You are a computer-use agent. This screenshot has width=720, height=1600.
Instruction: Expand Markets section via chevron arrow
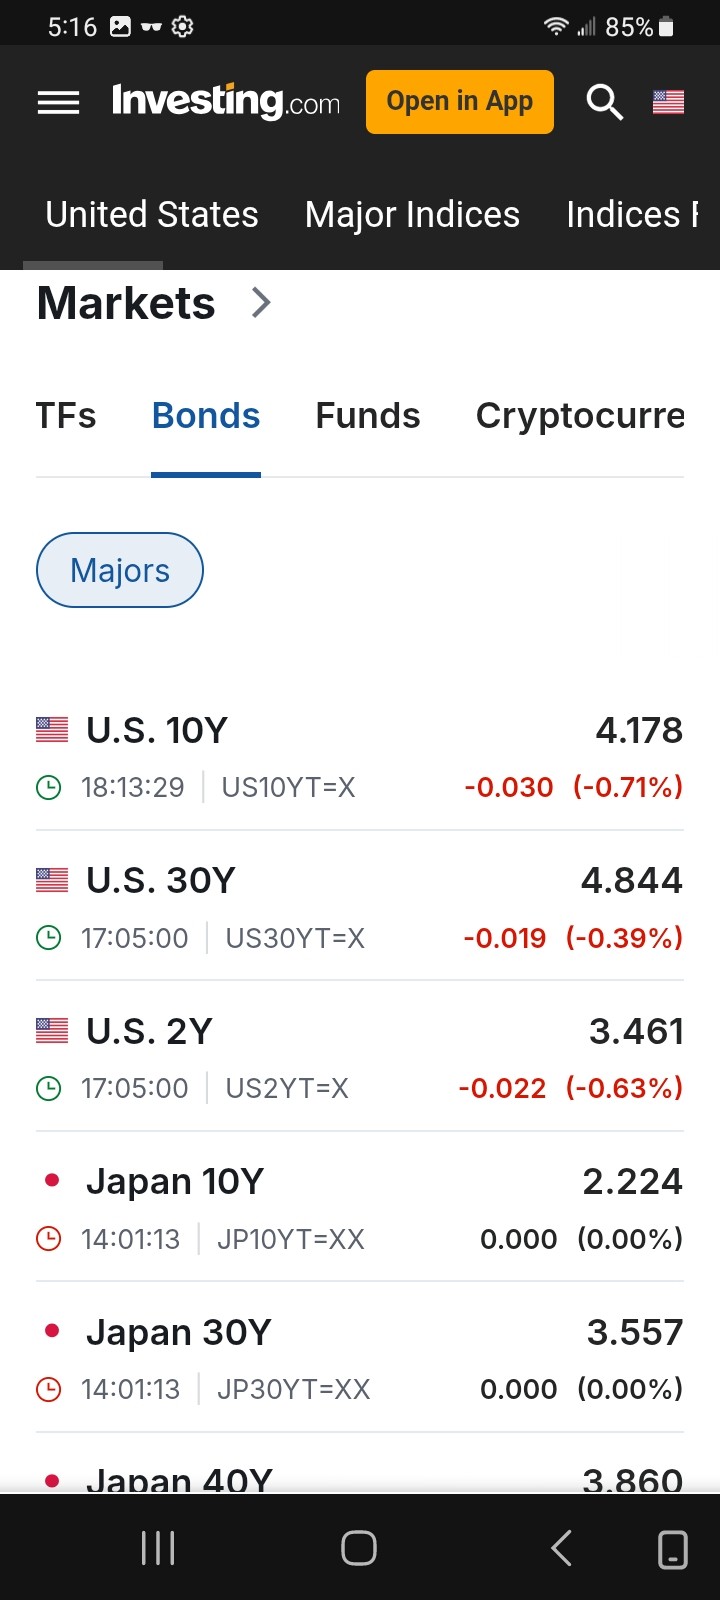click(261, 302)
